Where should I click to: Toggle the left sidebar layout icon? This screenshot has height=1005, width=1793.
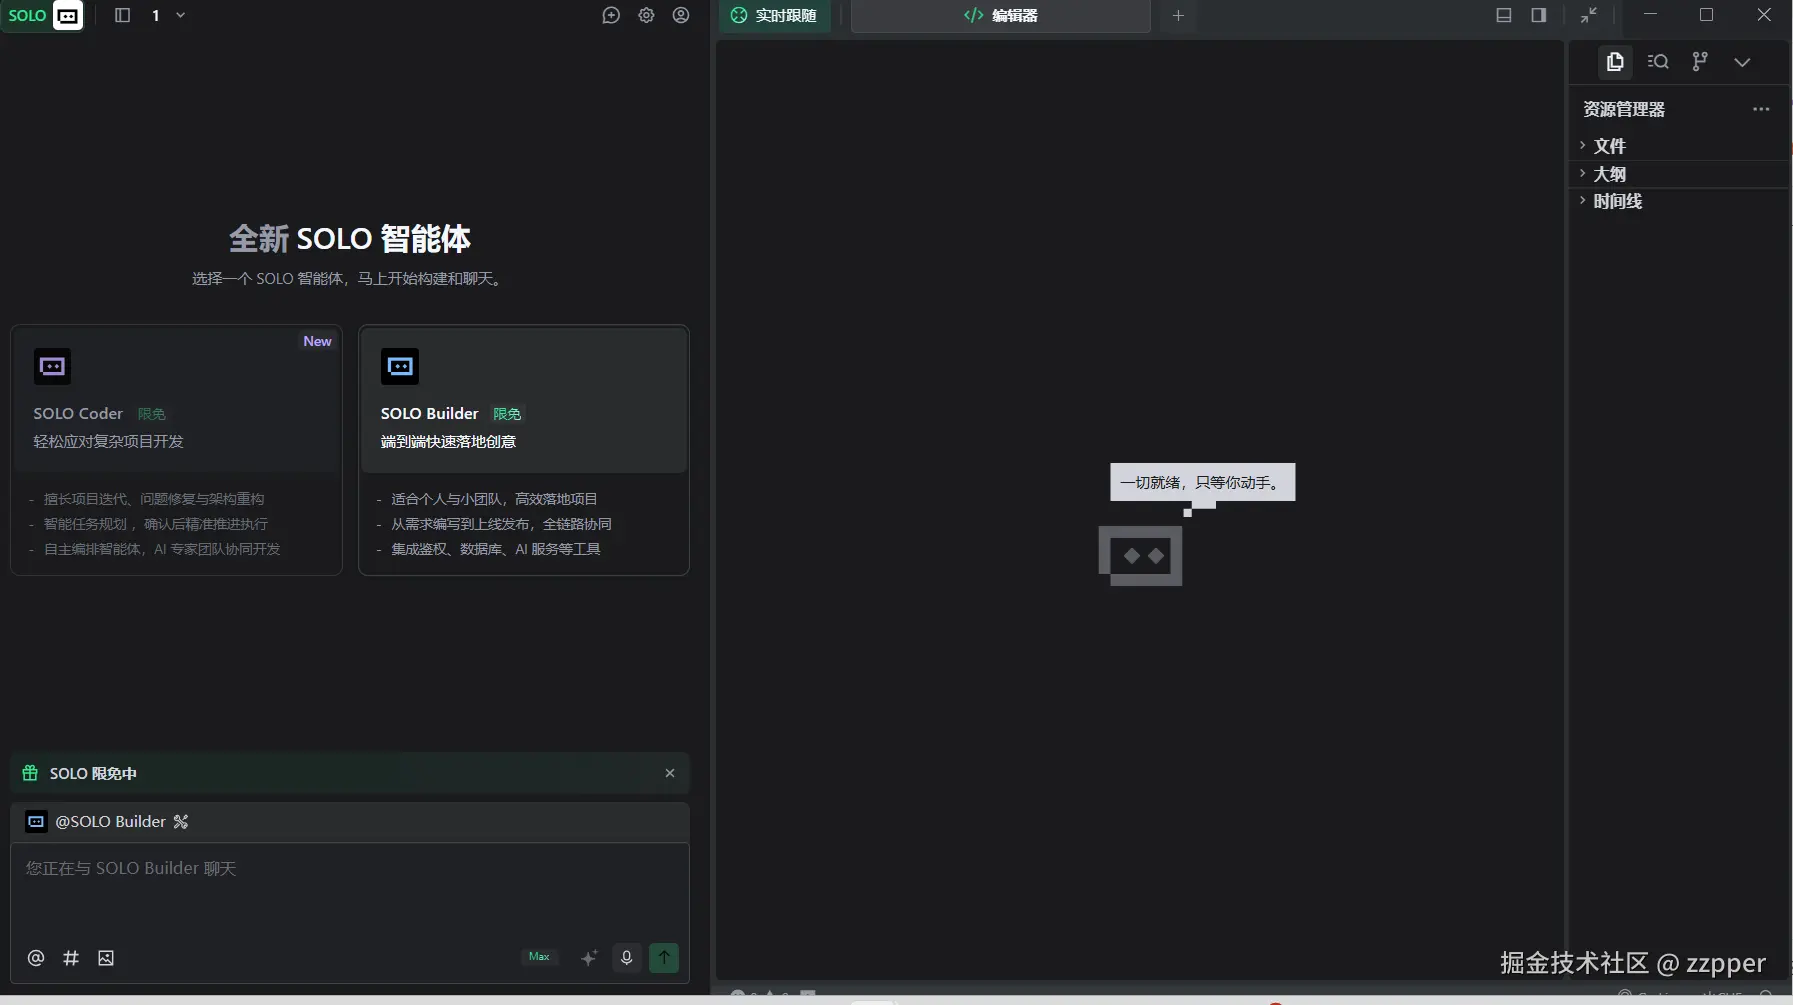tap(122, 15)
